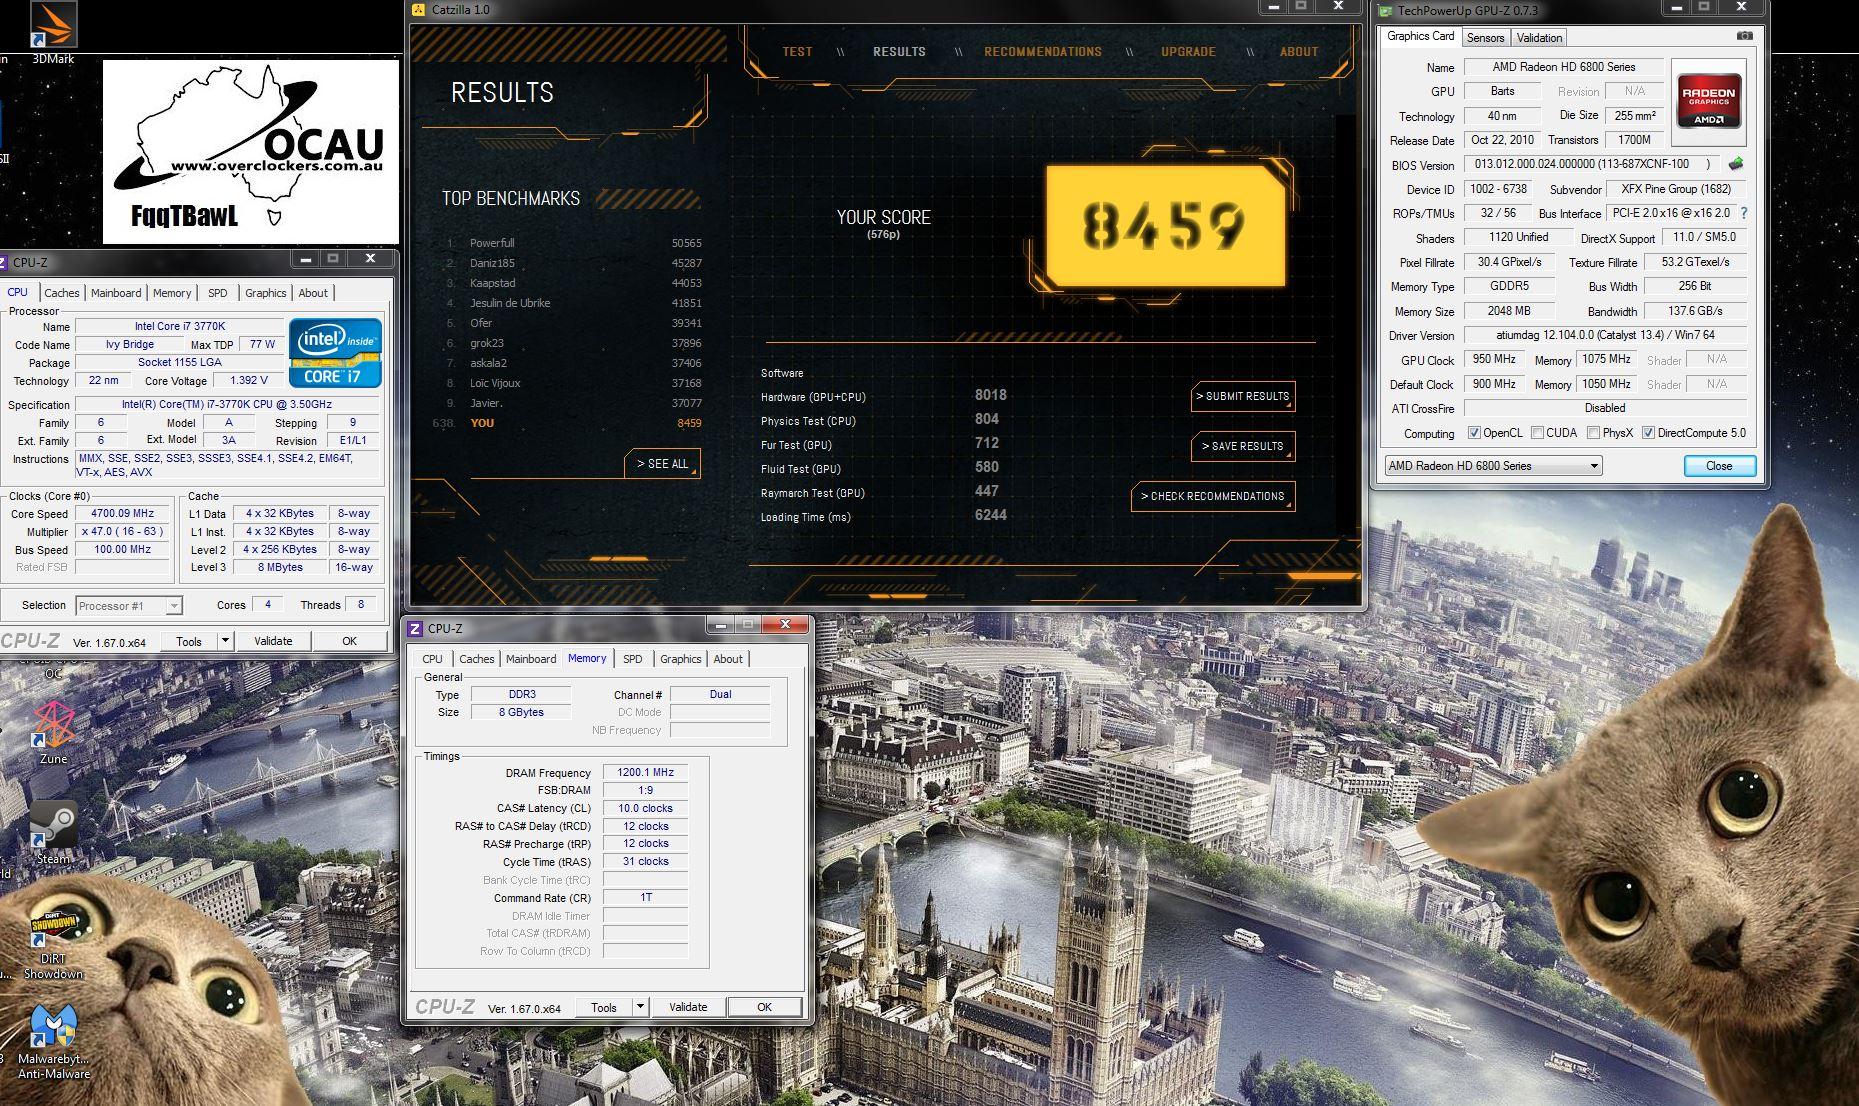The height and width of the screenshot is (1106, 1859).
Task: Open Malwarebytes Anti-Malware desktop icon
Action: coord(53,1040)
